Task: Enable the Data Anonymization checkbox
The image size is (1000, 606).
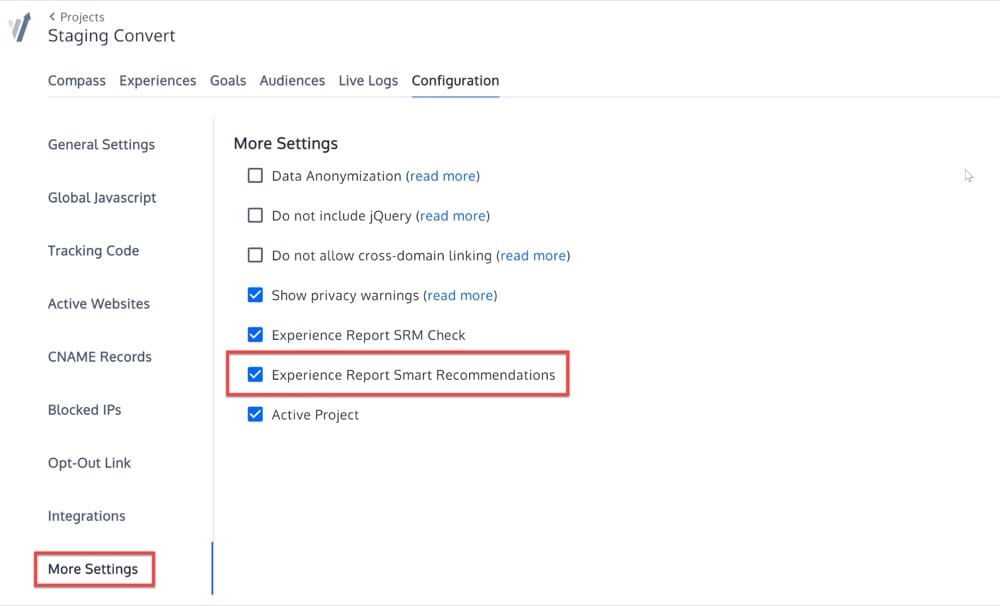Action: (255, 176)
